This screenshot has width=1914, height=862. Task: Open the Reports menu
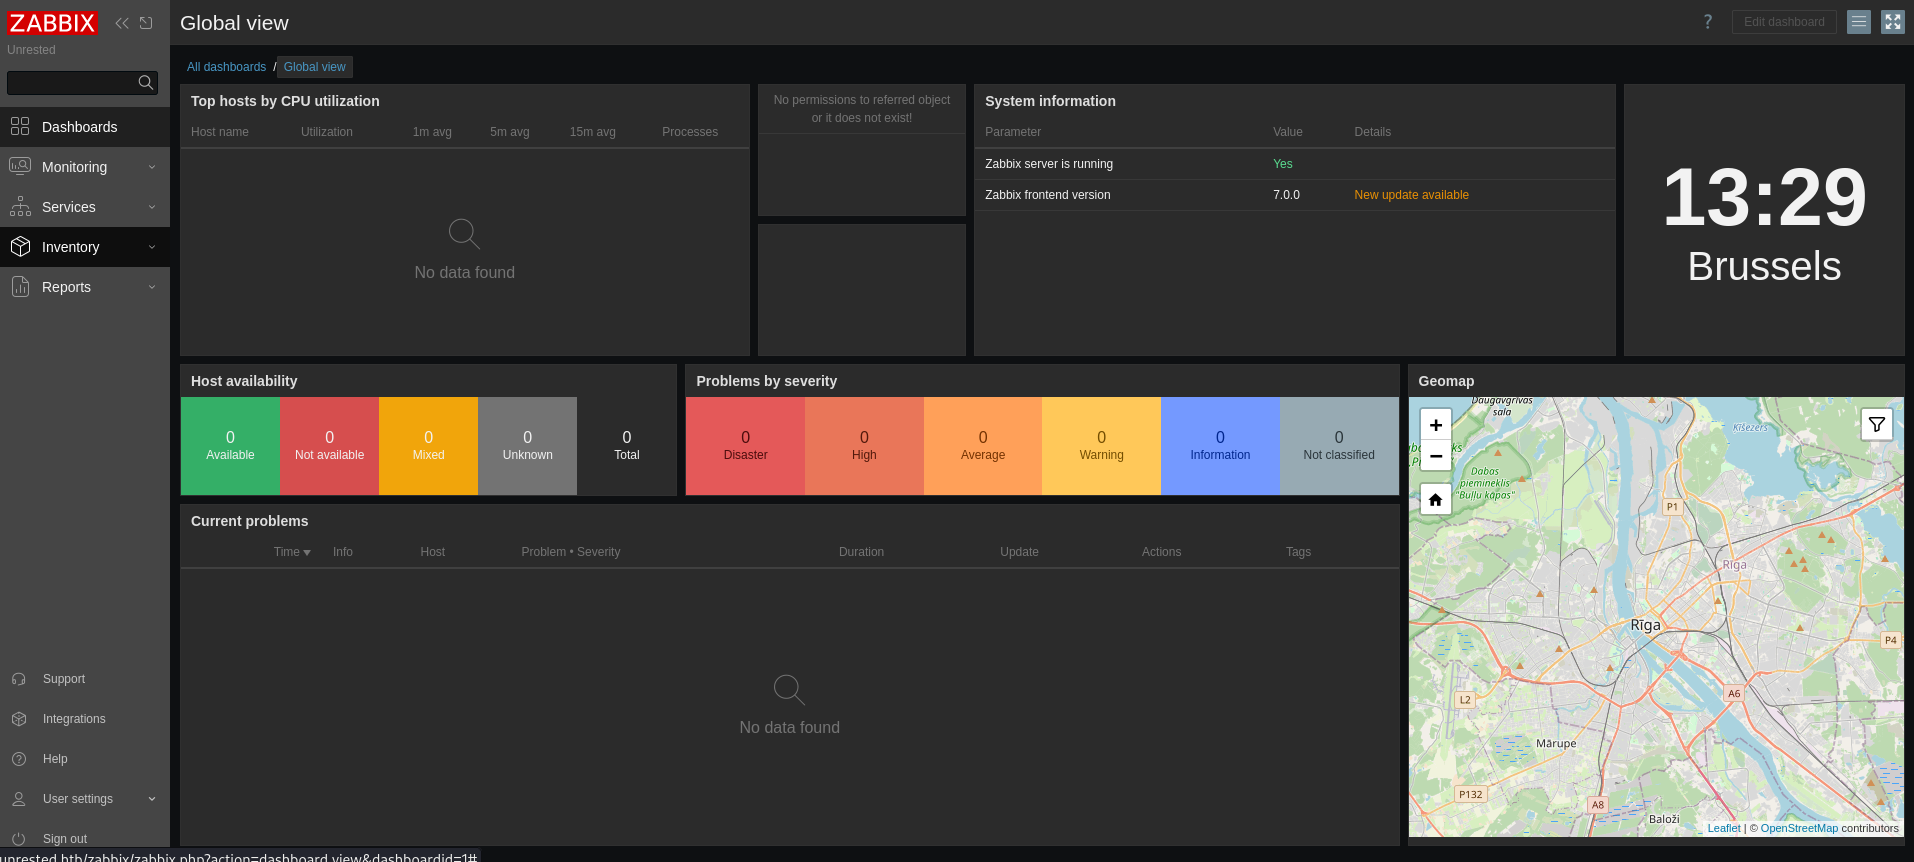(85, 287)
